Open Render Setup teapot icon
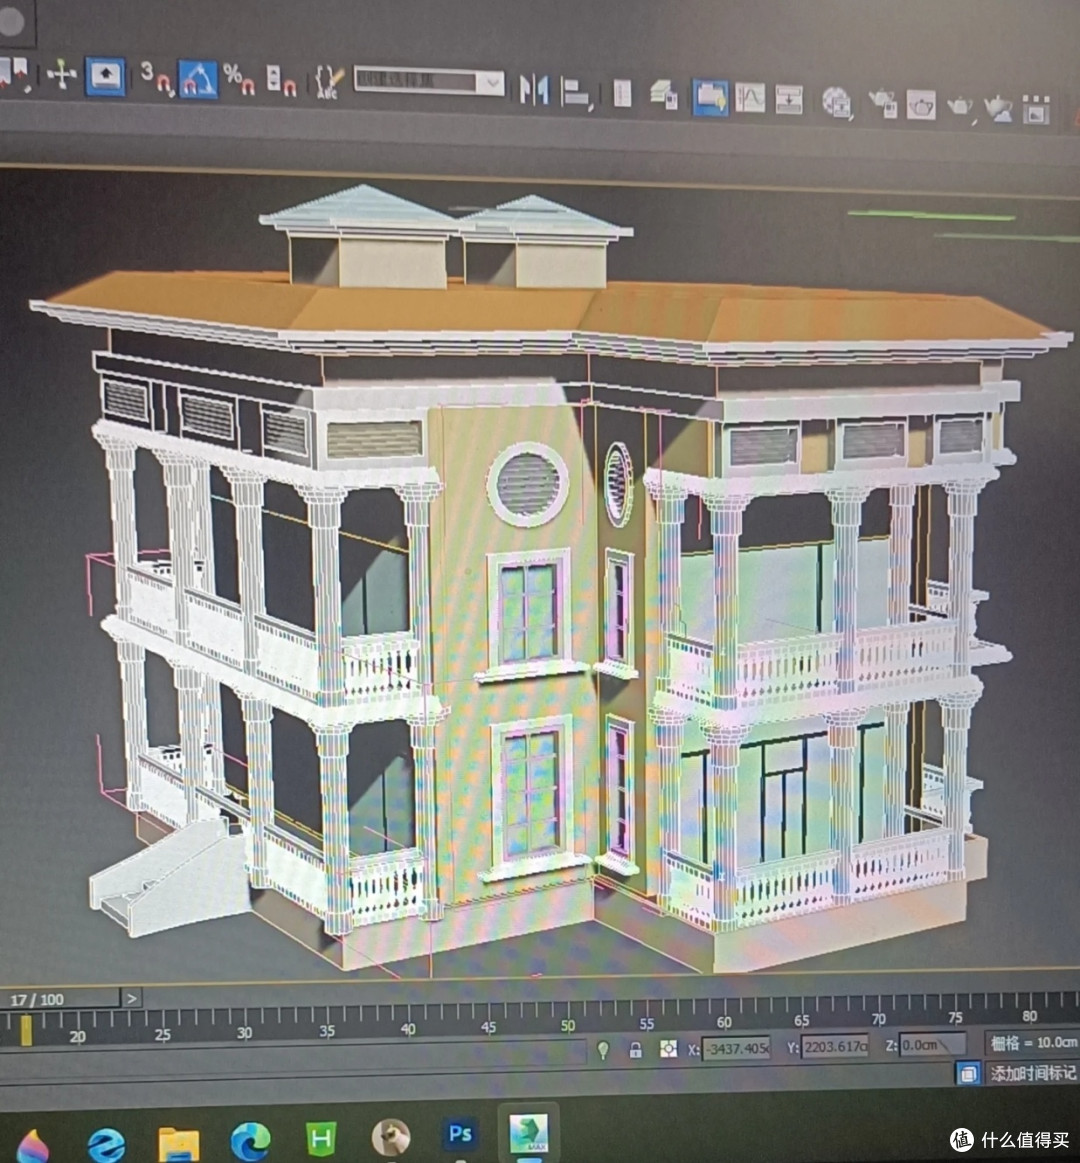The image size is (1080, 1163). (x=883, y=103)
